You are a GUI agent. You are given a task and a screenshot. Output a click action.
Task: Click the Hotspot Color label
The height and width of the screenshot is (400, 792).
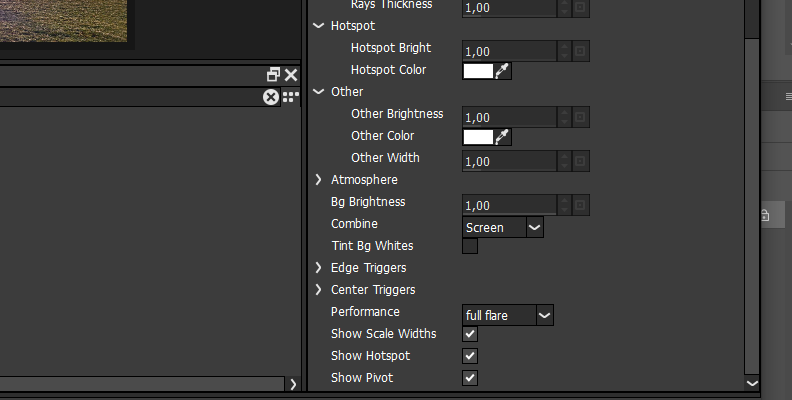[388, 70]
